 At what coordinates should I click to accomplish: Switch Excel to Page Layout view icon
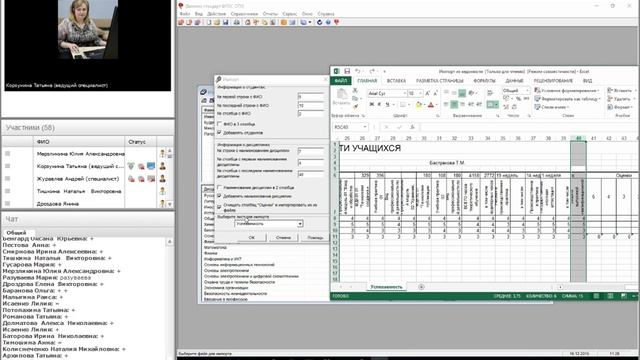(610, 296)
